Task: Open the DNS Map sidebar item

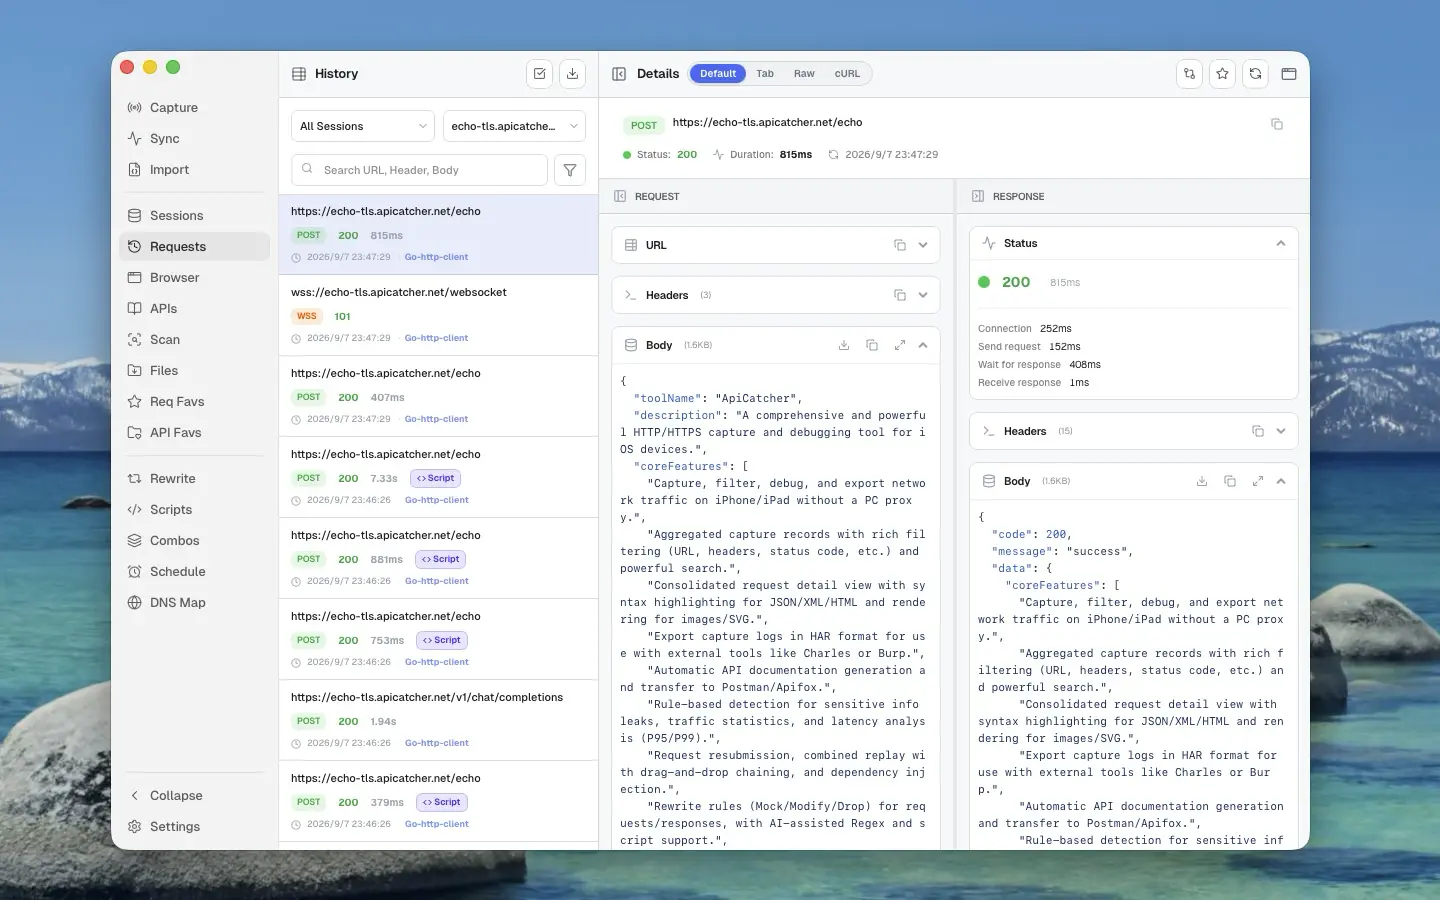Action: point(194,603)
